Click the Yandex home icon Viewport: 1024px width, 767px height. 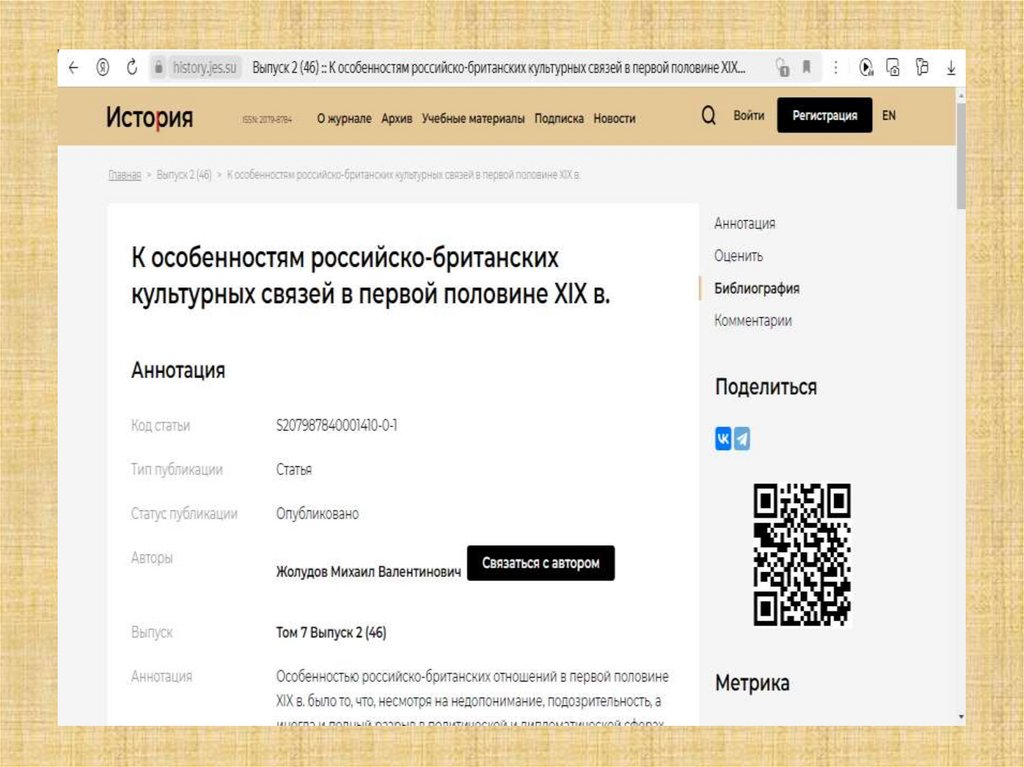pos(102,67)
